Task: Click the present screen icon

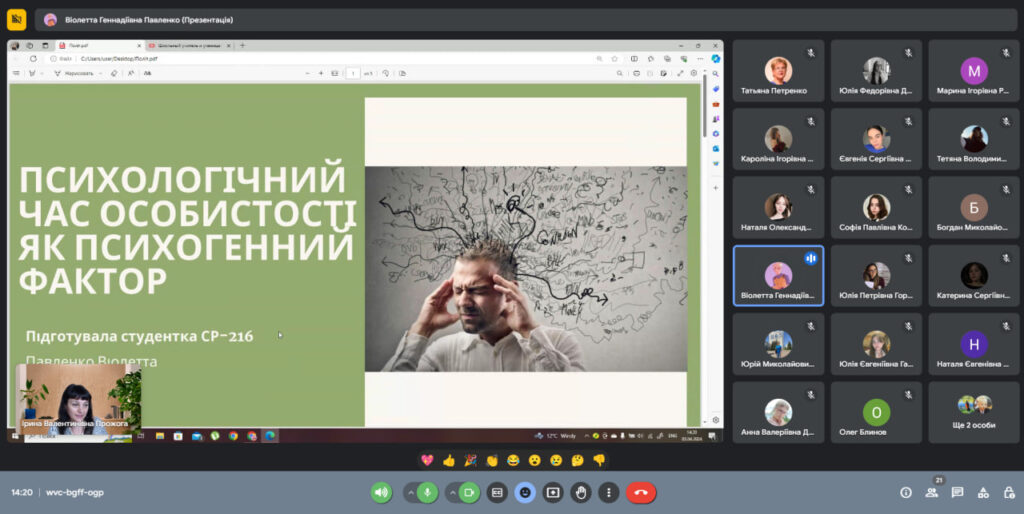Action: coord(553,492)
